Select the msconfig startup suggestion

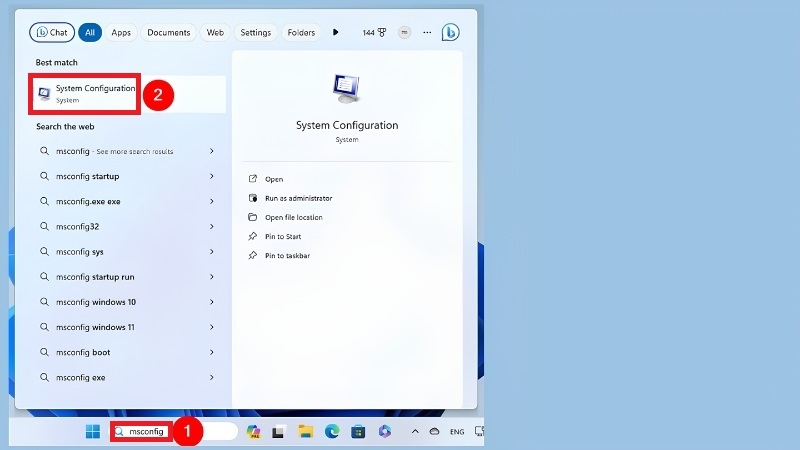(127, 176)
